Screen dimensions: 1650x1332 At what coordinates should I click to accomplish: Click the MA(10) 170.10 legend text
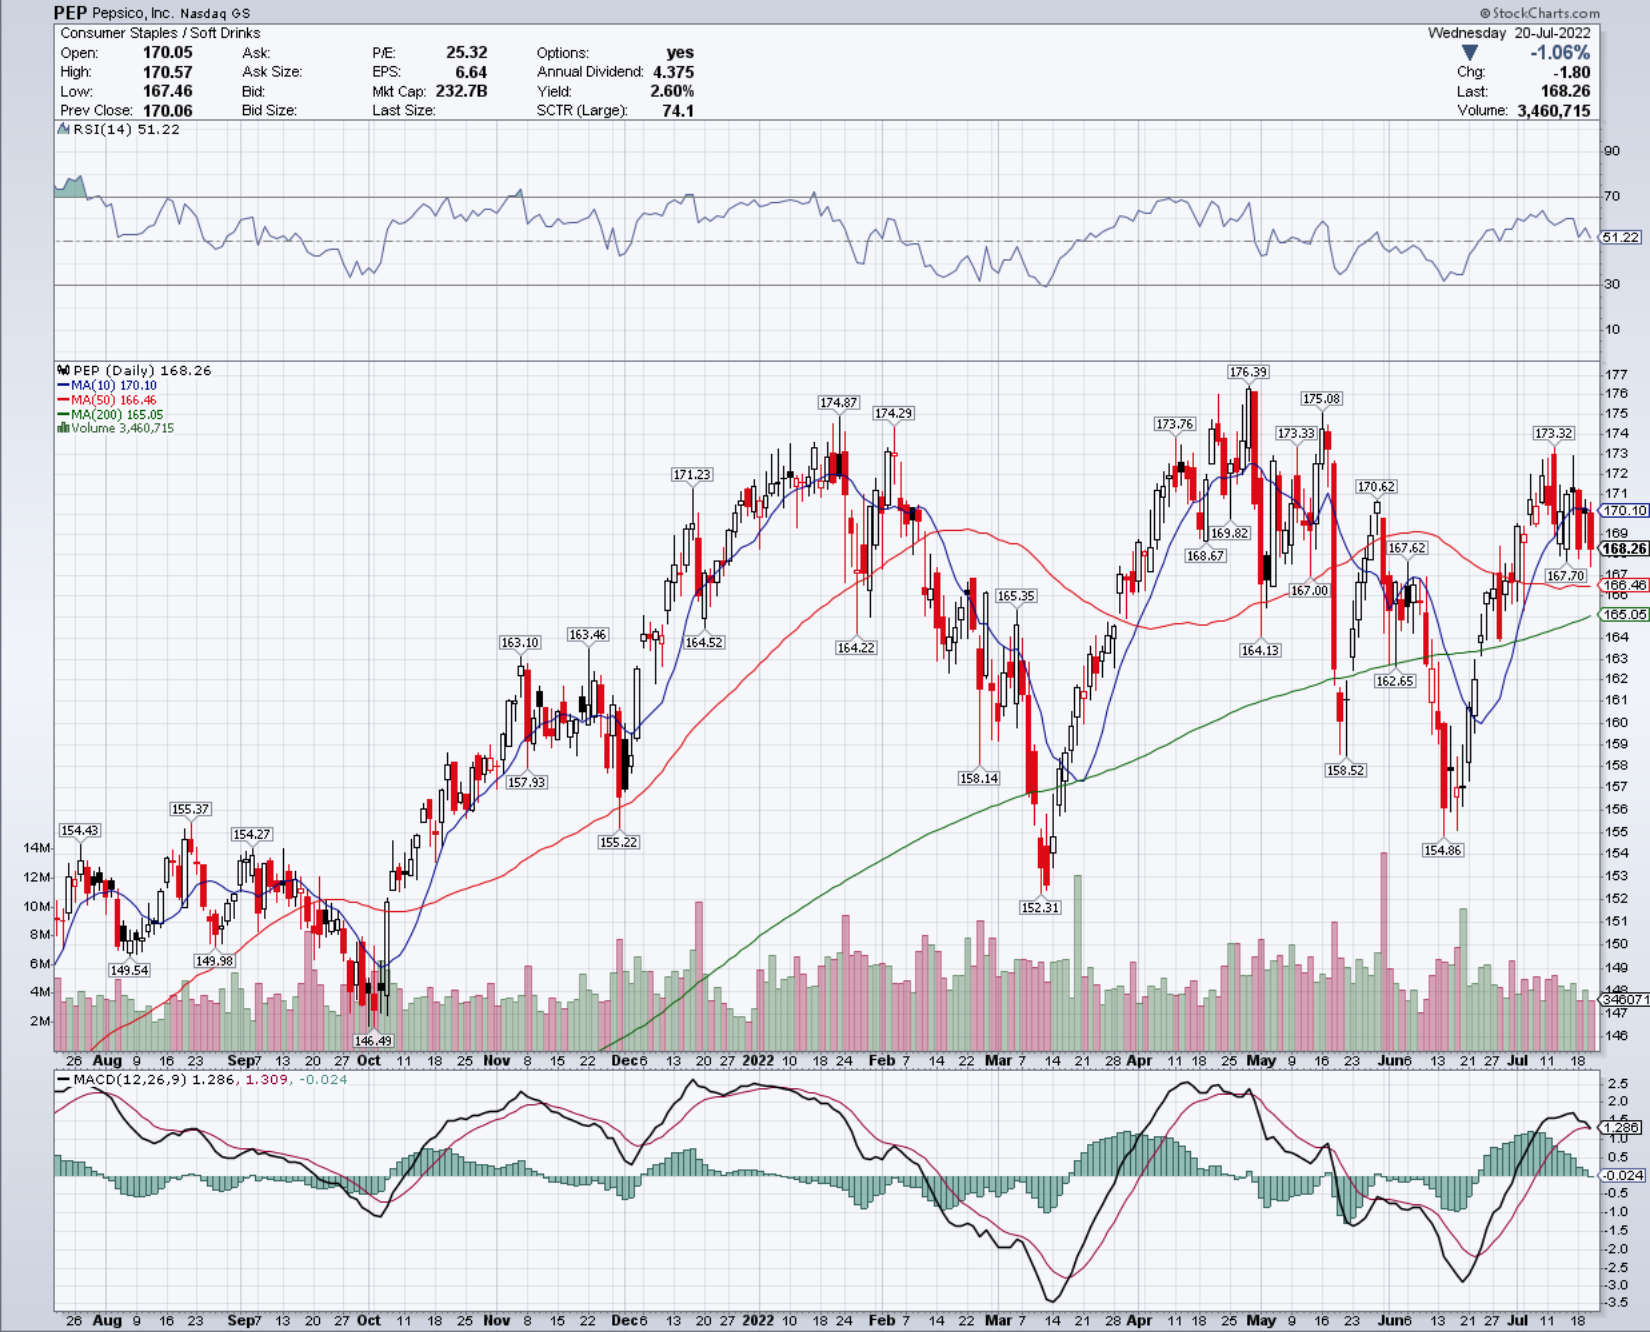pos(113,385)
